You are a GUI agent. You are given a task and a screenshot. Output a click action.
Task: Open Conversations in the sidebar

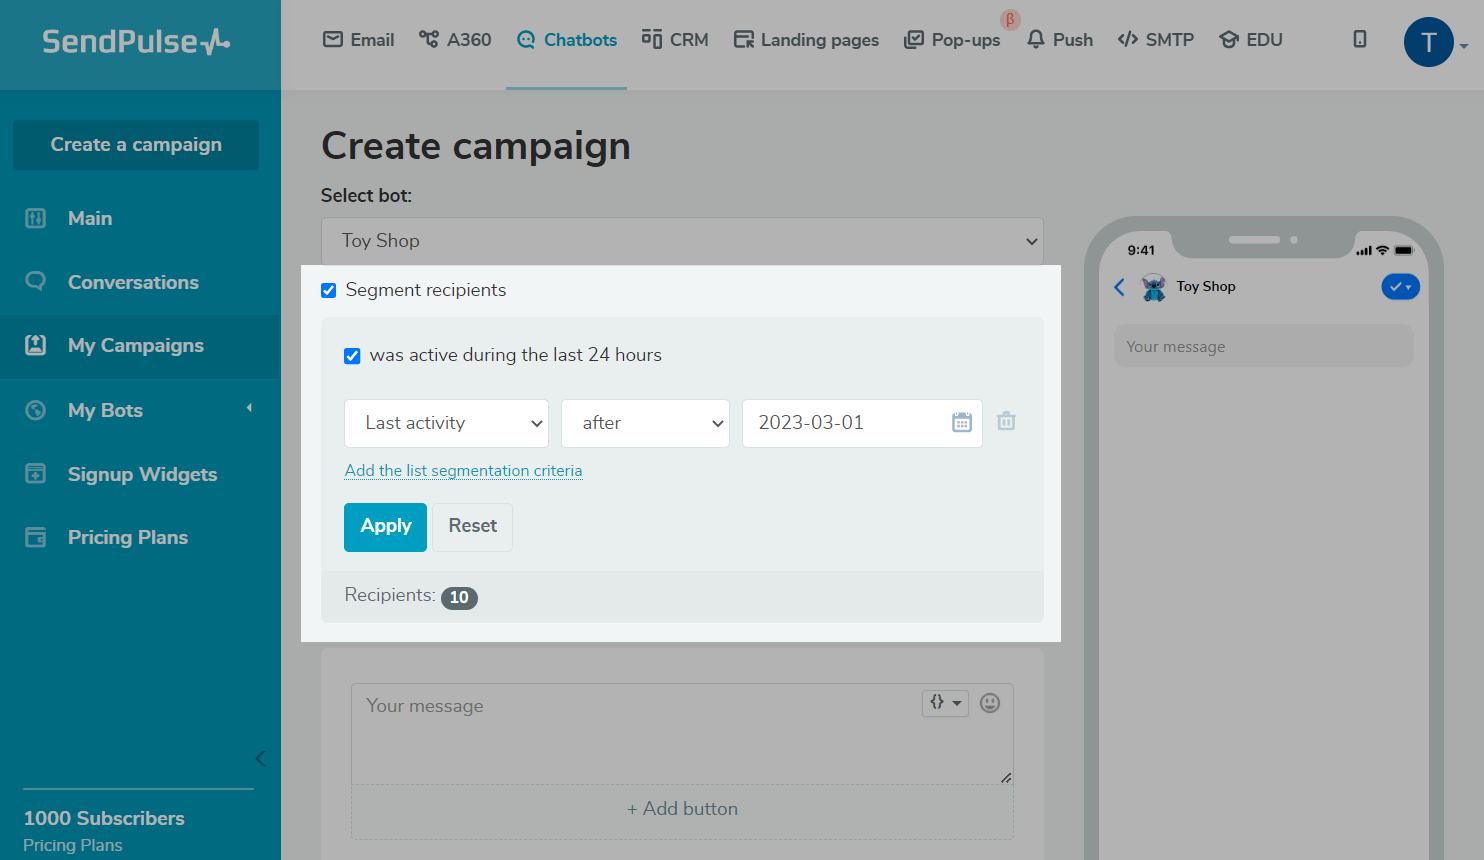tap(133, 282)
